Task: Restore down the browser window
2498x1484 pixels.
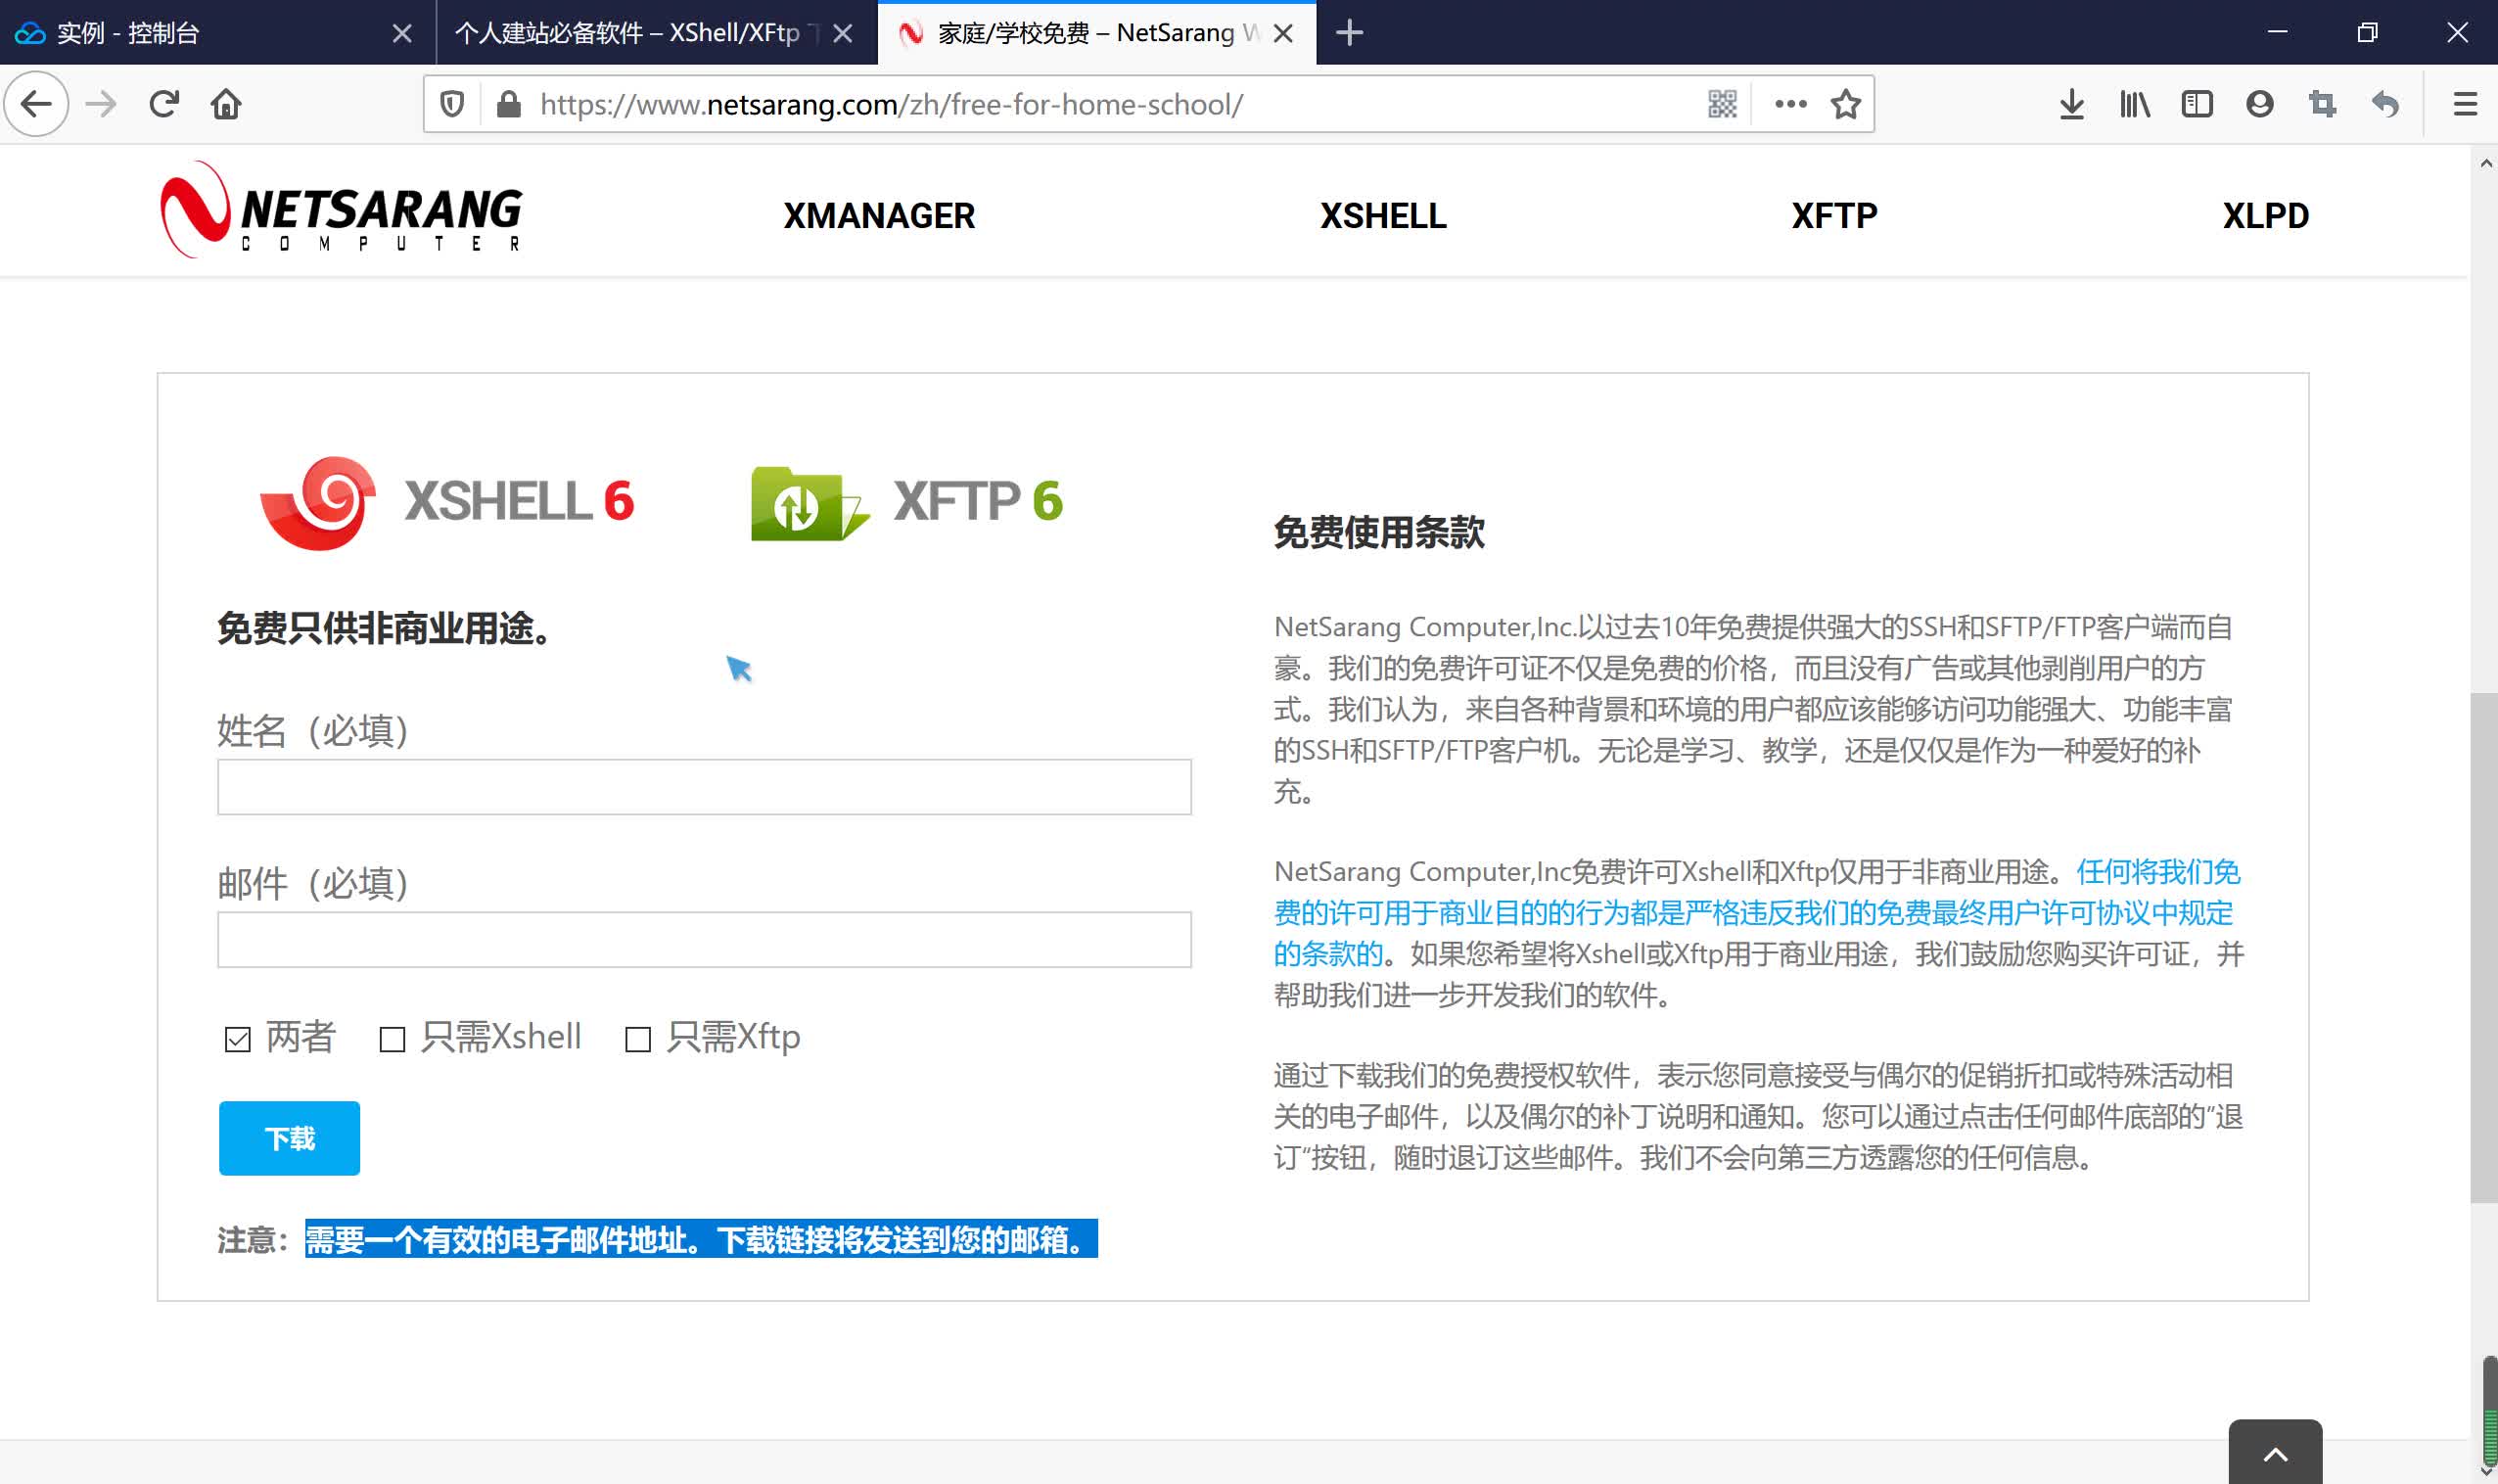Action: (2366, 33)
